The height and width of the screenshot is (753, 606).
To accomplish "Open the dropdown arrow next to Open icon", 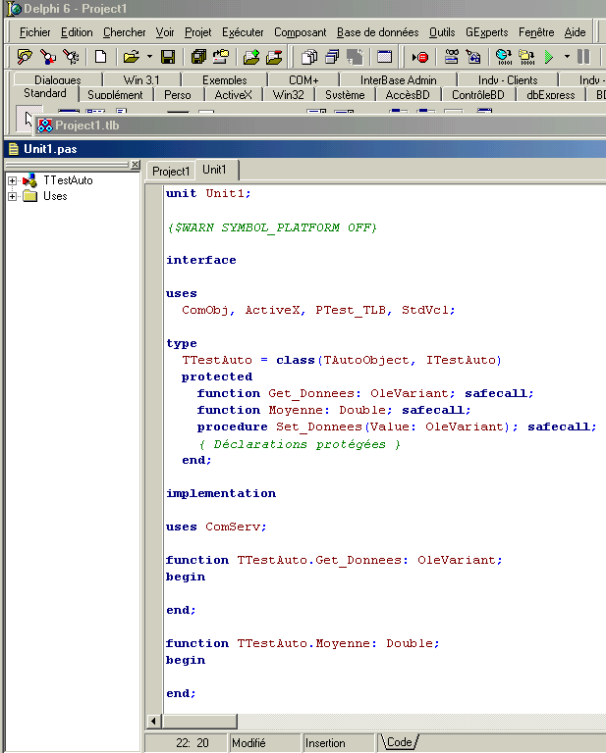I will click(149, 57).
